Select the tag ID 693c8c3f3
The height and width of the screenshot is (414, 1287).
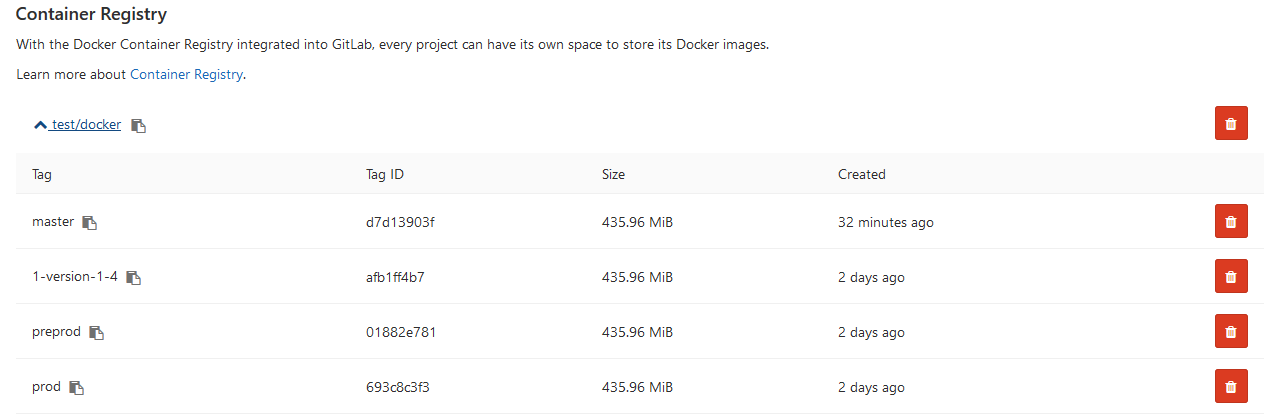coord(398,387)
